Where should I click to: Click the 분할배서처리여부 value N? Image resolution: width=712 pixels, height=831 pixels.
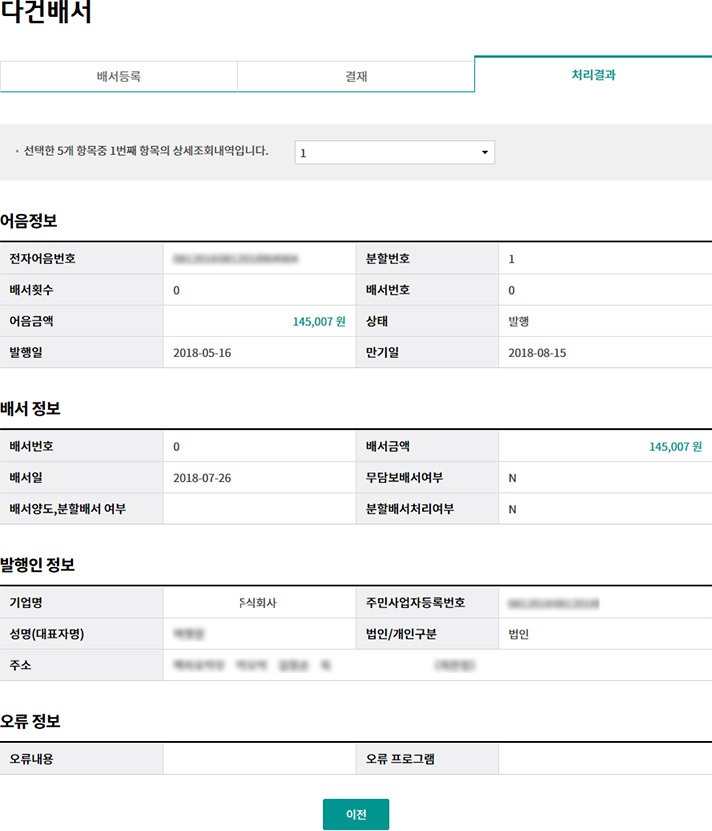point(513,509)
